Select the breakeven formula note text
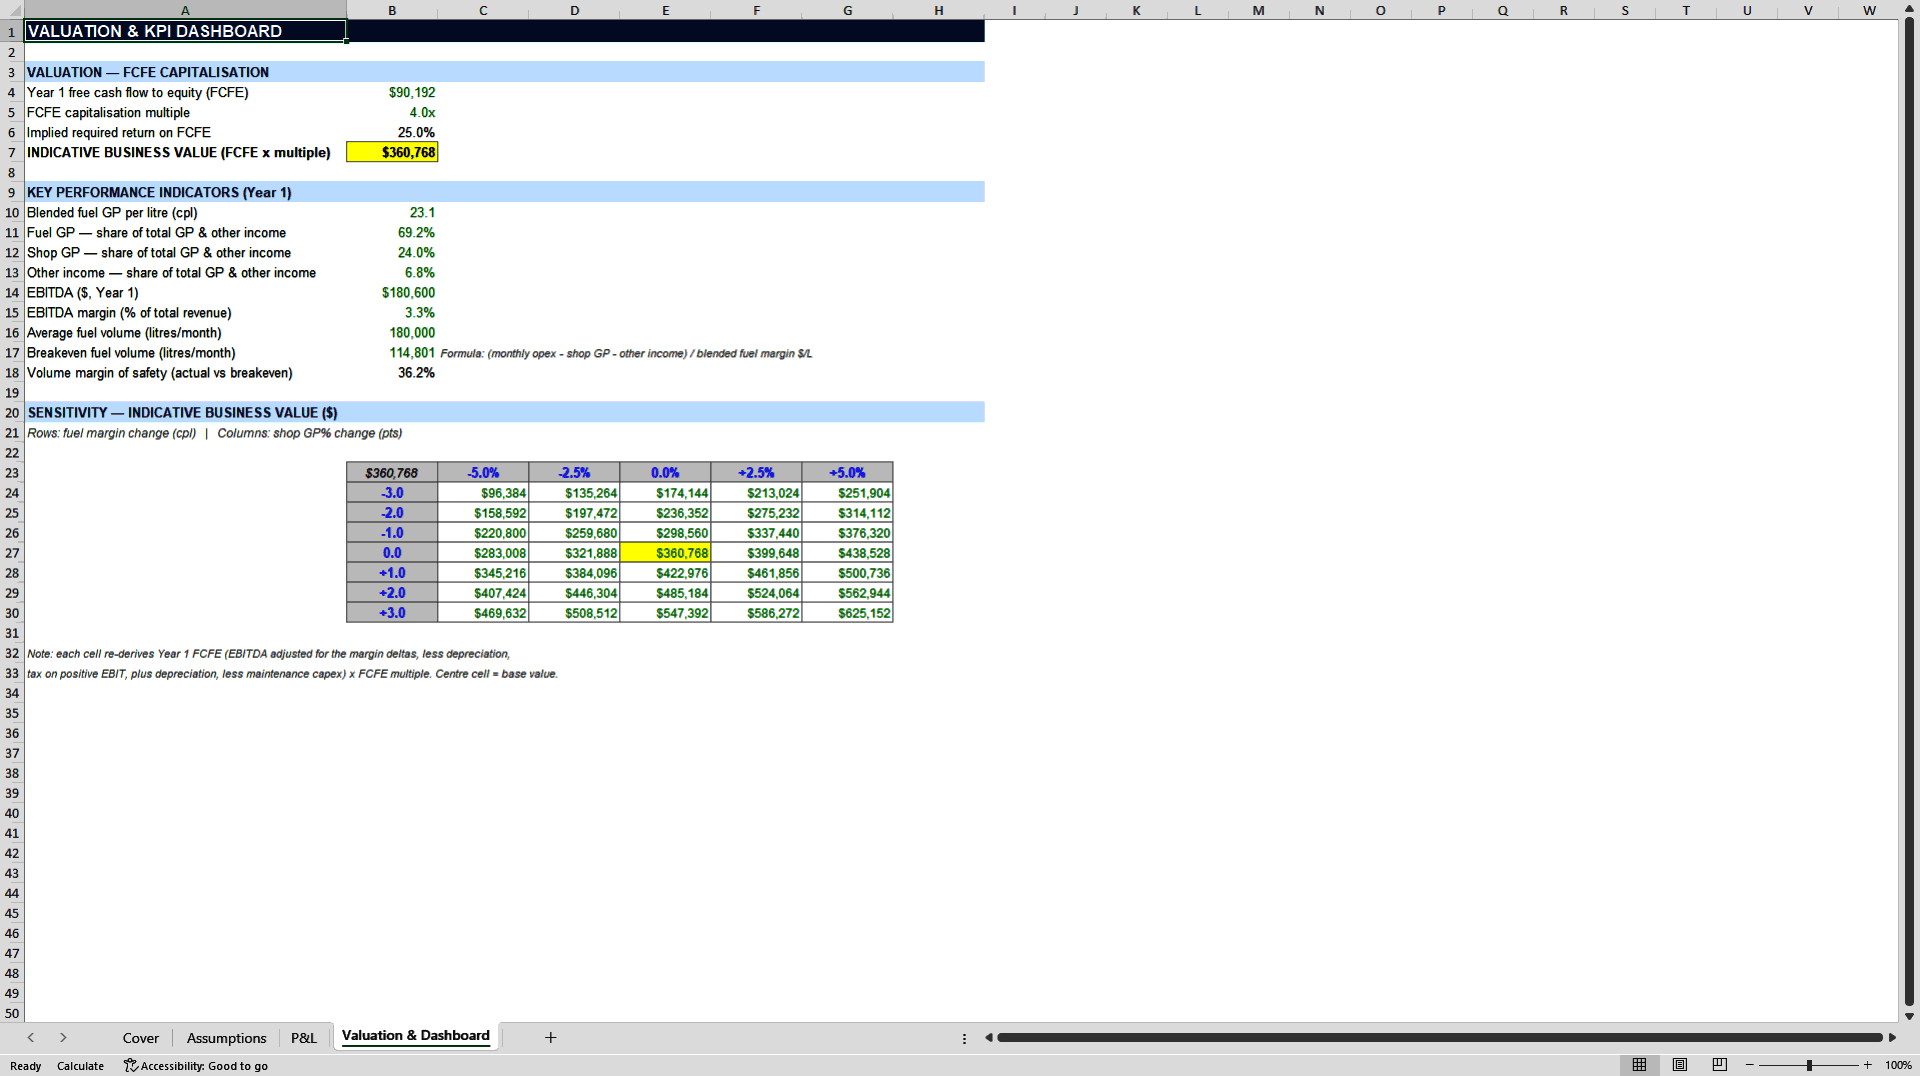Screen dimensions: 1920x1076 point(626,353)
